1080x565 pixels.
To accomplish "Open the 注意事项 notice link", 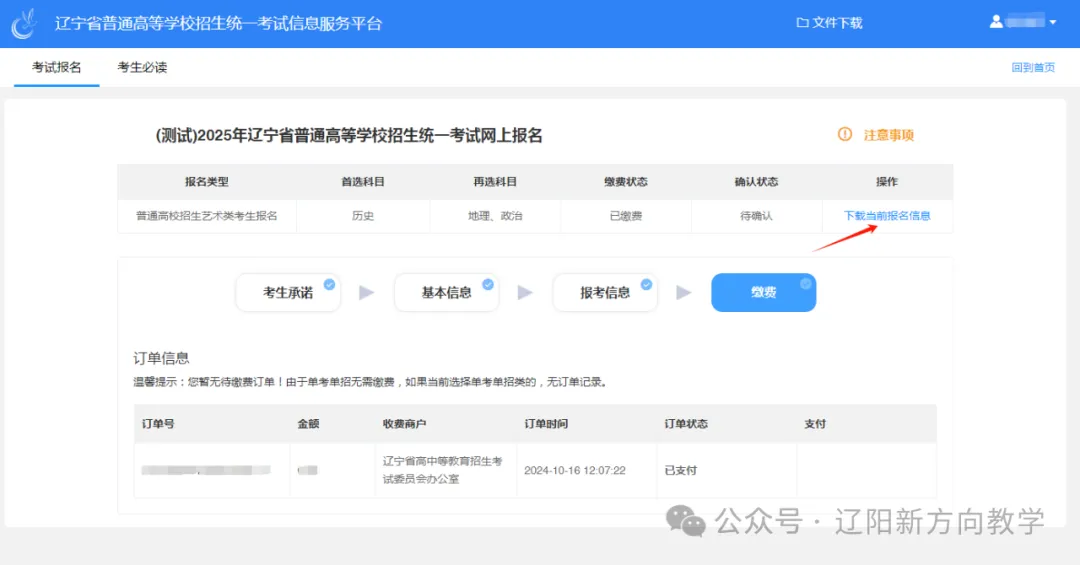I will click(x=889, y=135).
